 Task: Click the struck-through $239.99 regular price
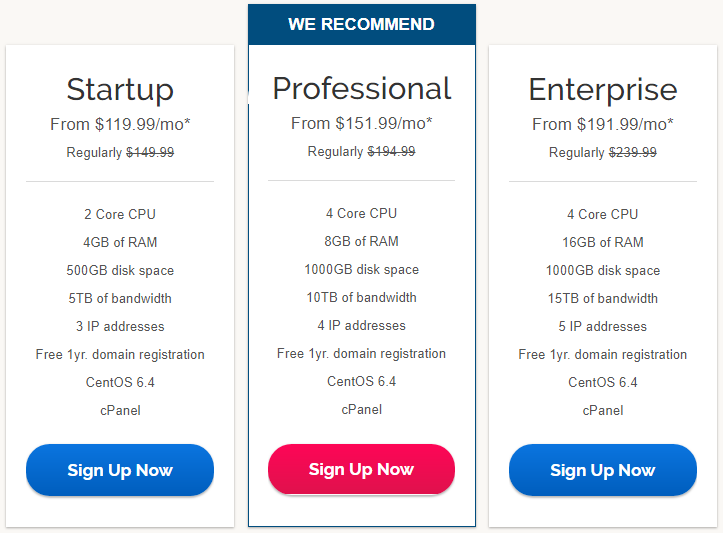click(633, 153)
